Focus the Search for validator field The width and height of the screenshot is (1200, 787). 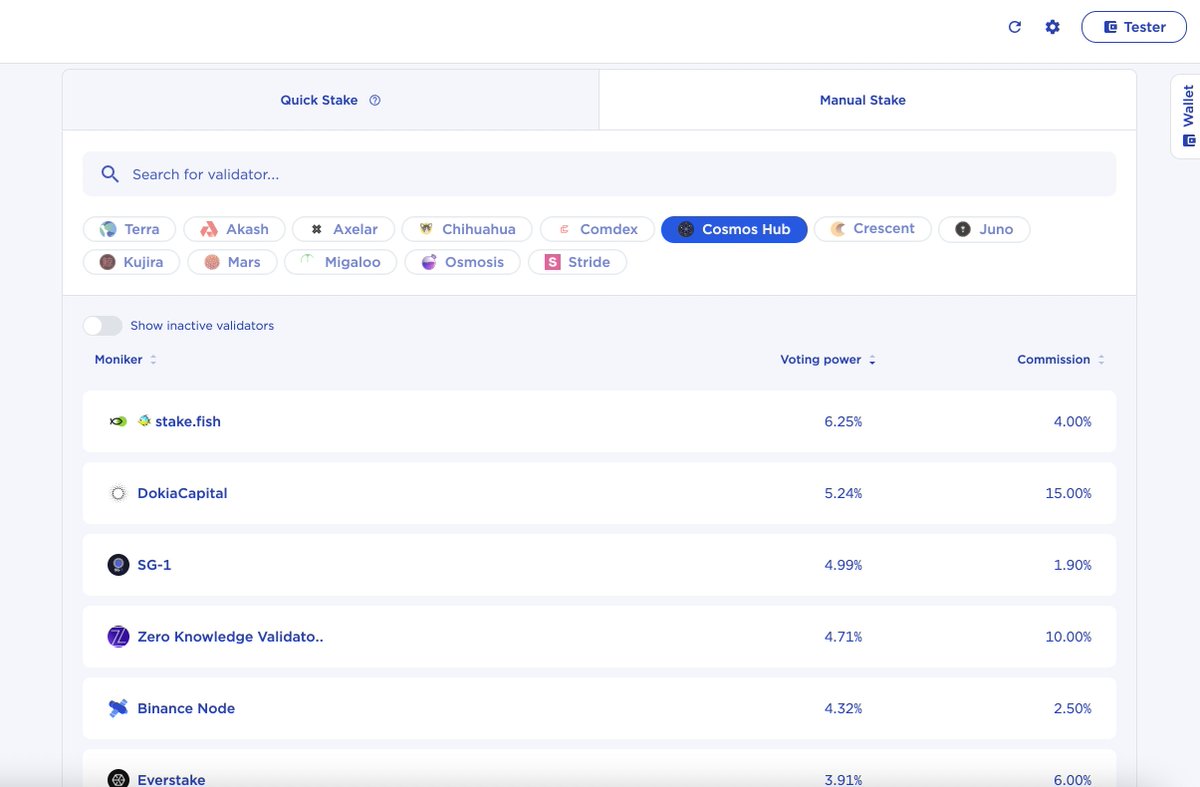pyautogui.click(x=599, y=174)
